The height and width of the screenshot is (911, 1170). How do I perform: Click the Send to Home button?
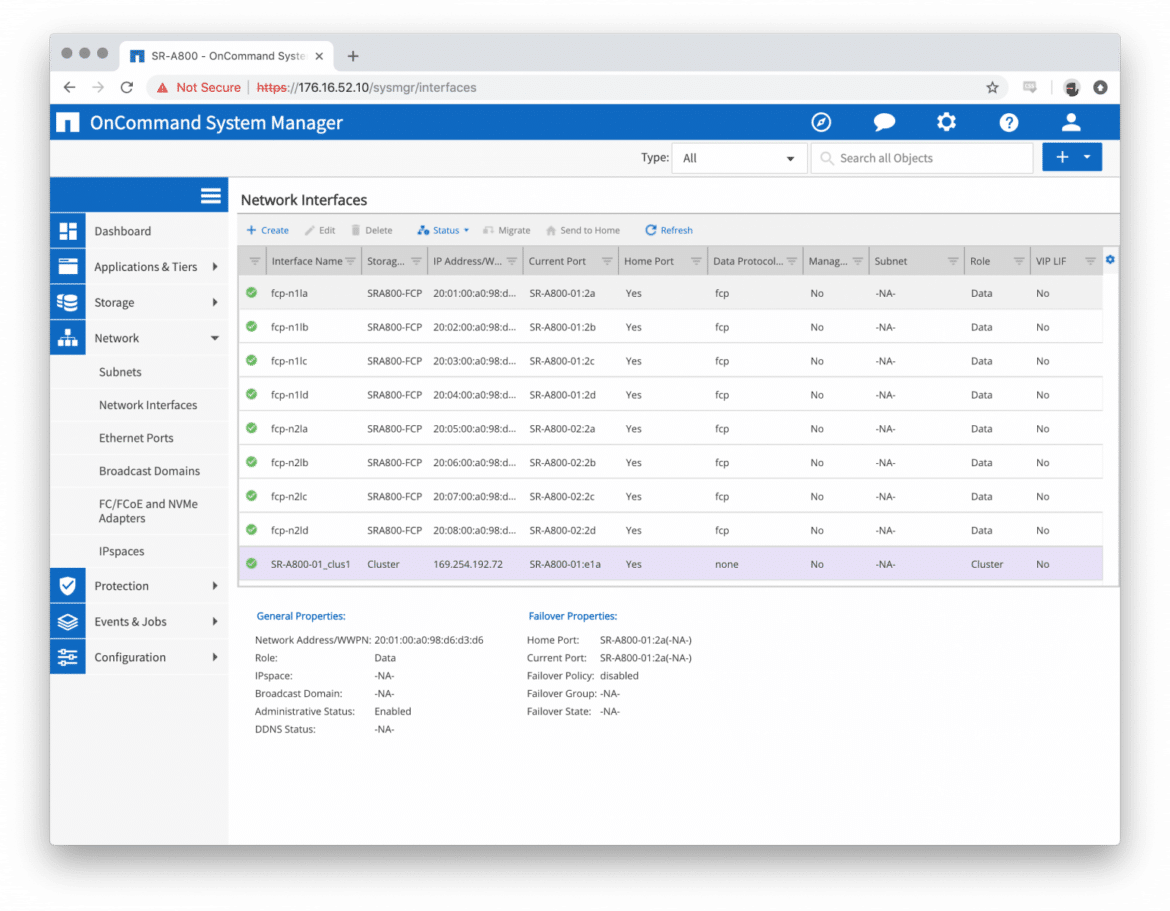[583, 231]
